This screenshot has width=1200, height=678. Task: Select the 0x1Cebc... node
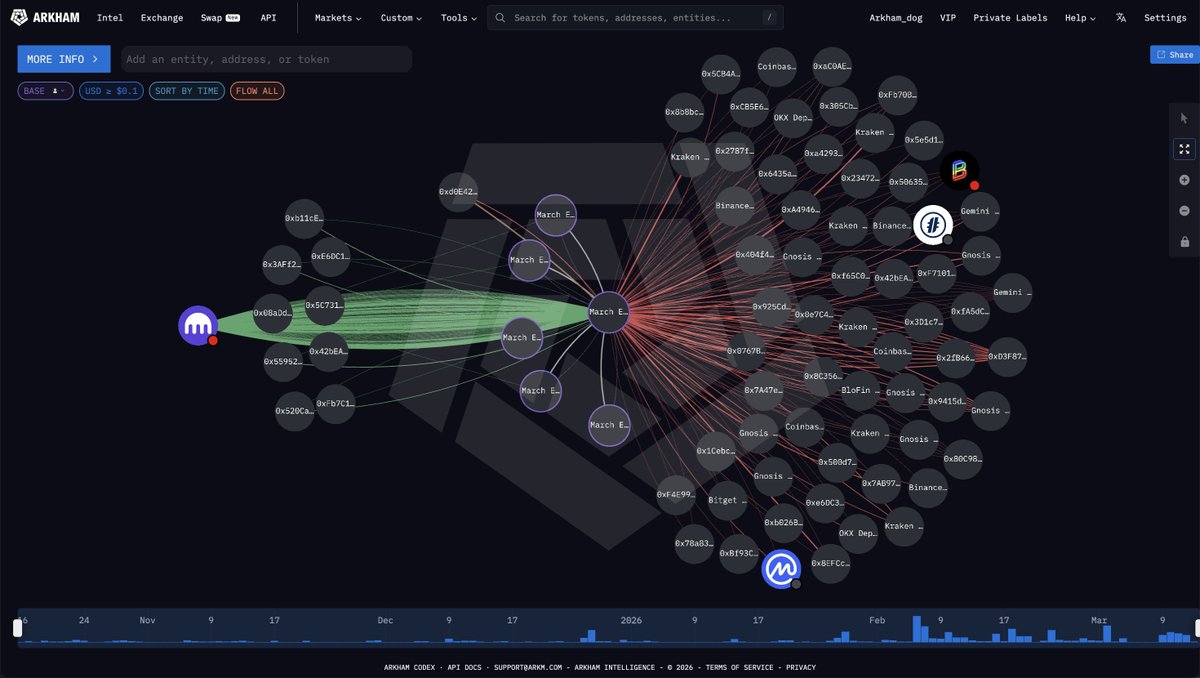coord(715,451)
